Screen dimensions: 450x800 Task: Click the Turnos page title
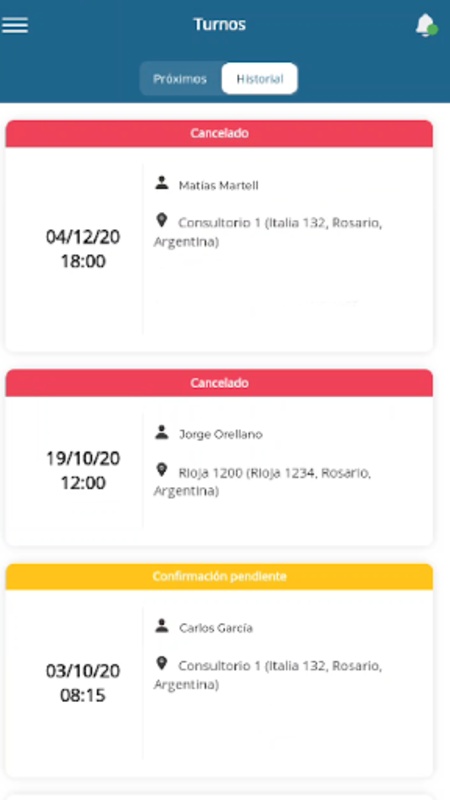(219, 24)
